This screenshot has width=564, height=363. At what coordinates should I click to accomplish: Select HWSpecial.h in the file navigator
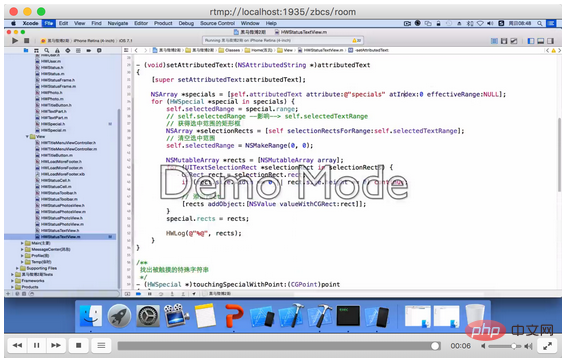[53, 124]
